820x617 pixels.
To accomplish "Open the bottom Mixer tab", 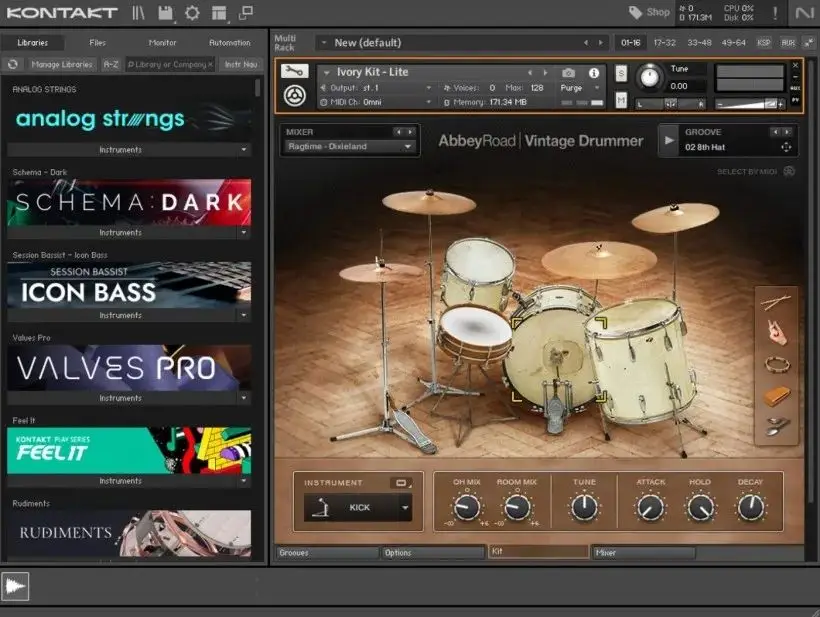I will click(x=643, y=553).
